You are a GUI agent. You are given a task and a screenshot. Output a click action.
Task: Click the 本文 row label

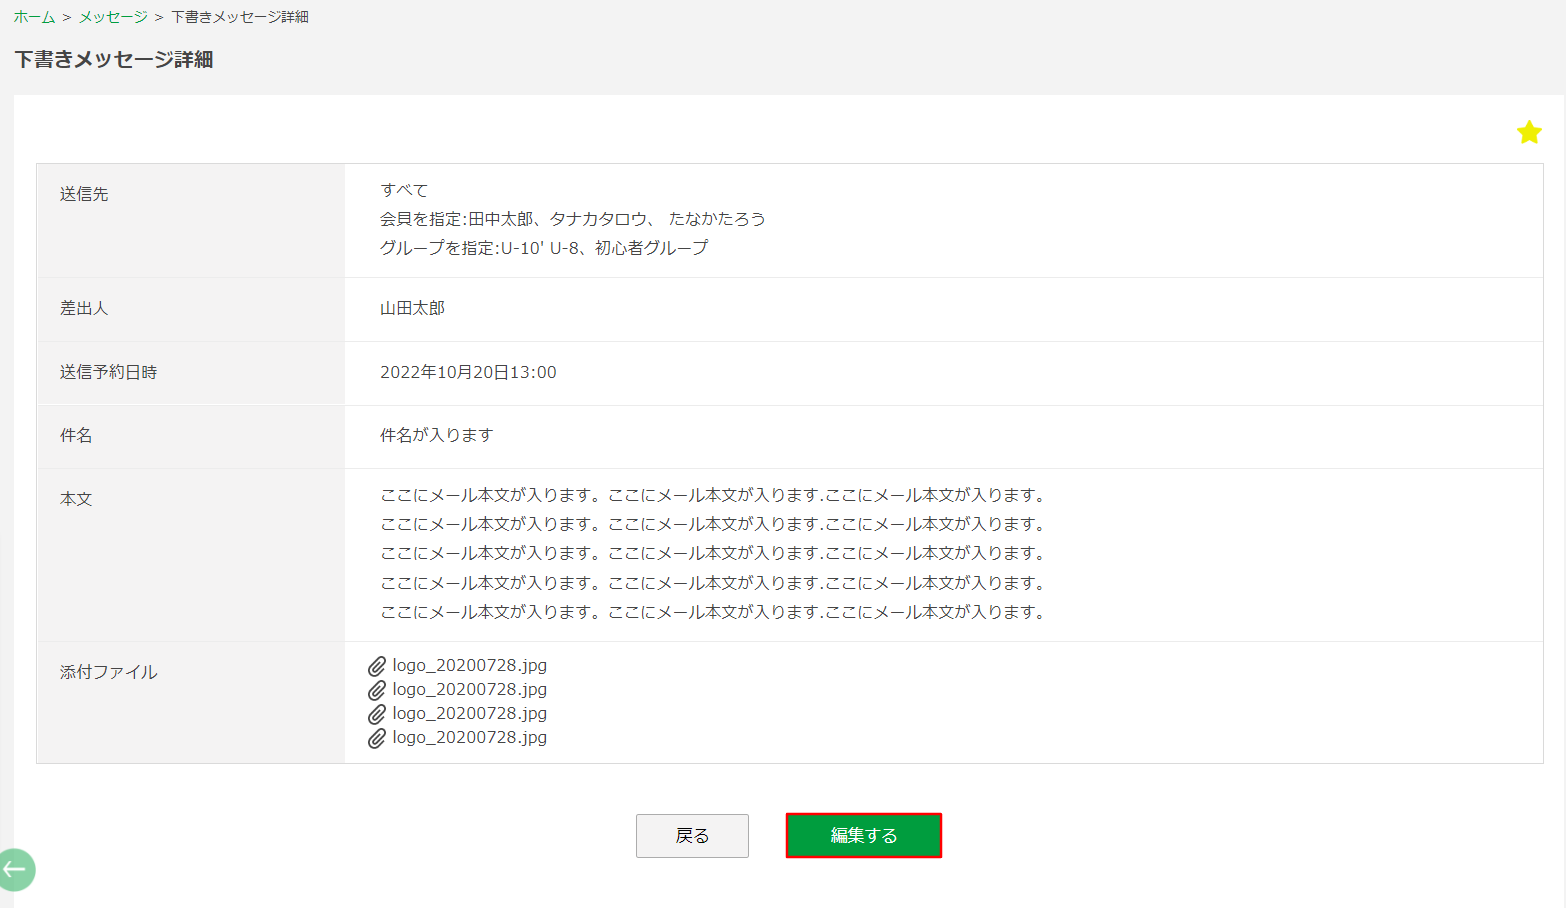coord(76,499)
